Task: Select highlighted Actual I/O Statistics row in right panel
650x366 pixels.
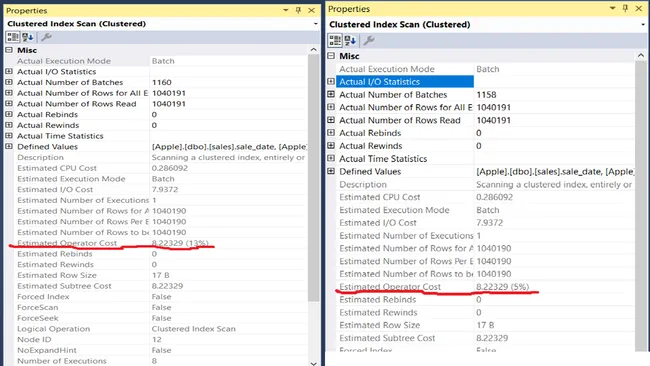Action: [x=405, y=82]
